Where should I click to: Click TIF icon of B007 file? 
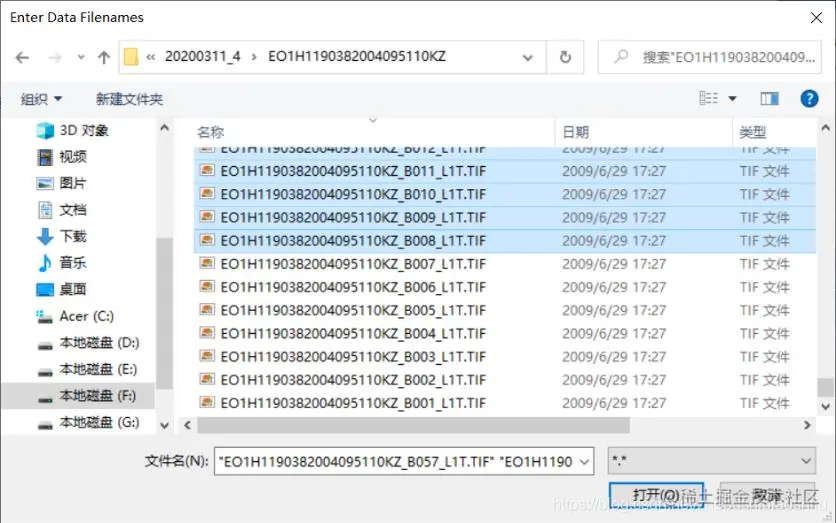pyautogui.click(x=207, y=263)
